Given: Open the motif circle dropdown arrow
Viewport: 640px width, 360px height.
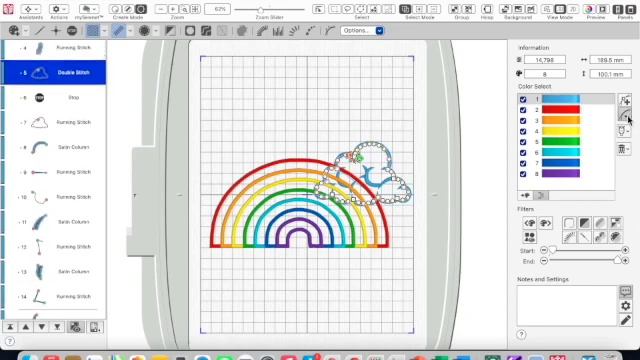Looking at the screenshot, I should tap(156, 31).
